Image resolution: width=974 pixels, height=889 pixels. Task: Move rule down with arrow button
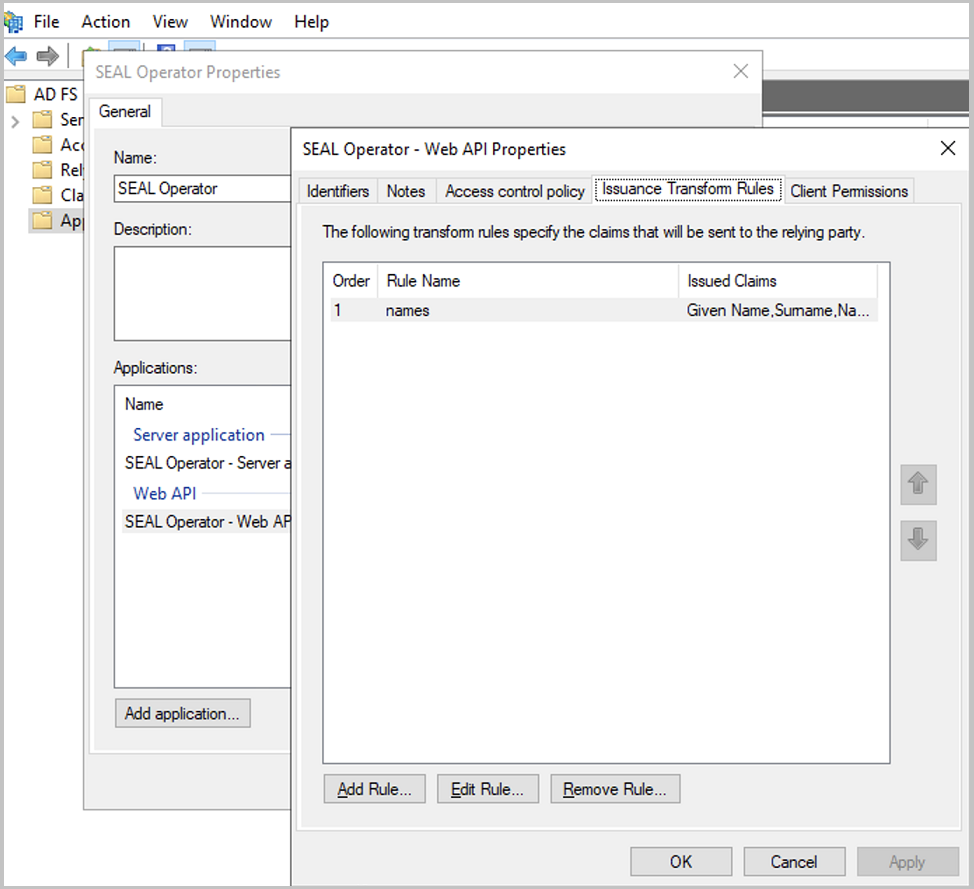click(917, 541)
